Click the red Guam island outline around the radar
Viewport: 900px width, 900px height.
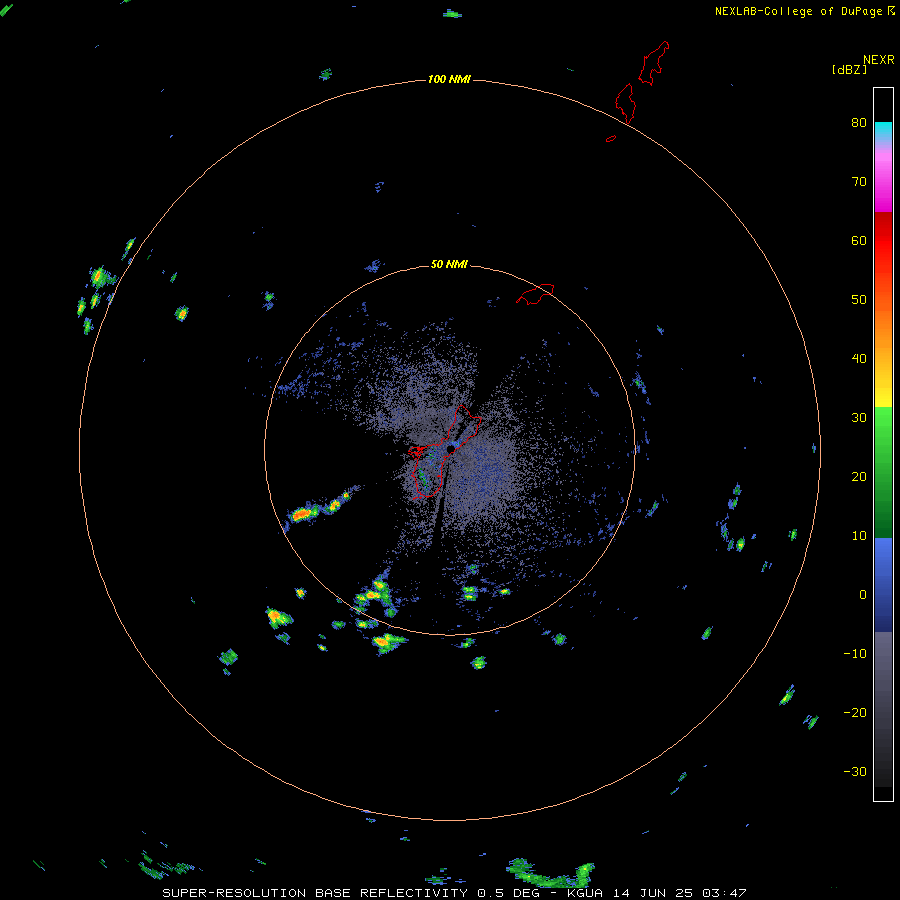pyautogui.click(x=444, y=452)
